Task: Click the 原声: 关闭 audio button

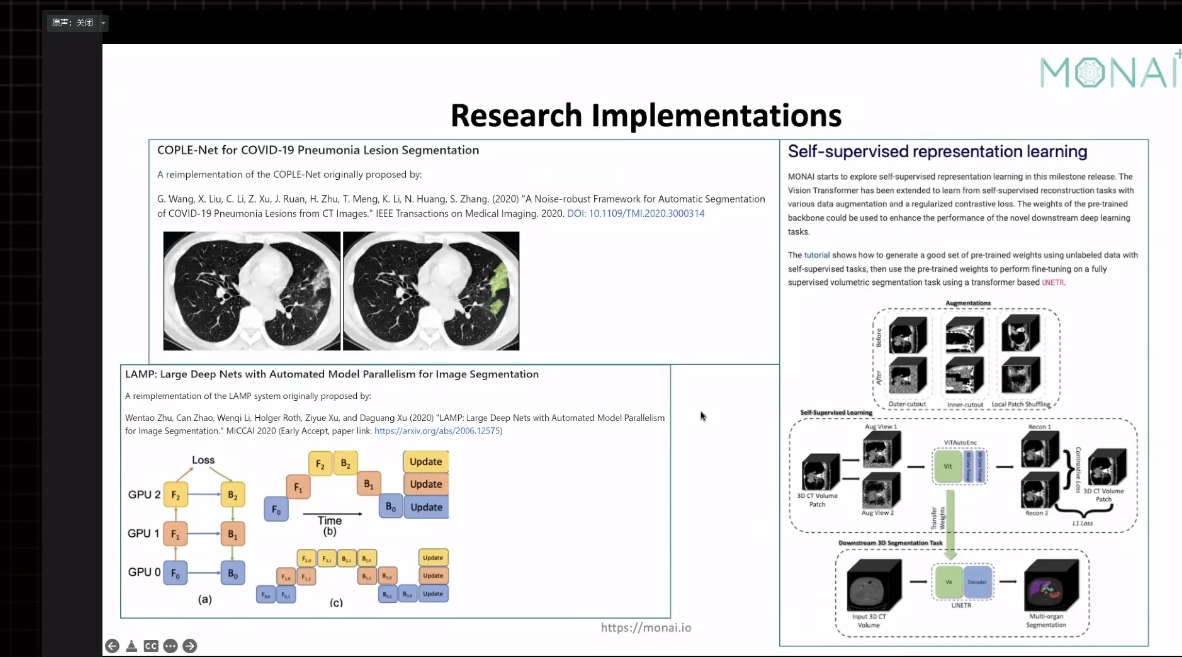Action: click(72, 23)
